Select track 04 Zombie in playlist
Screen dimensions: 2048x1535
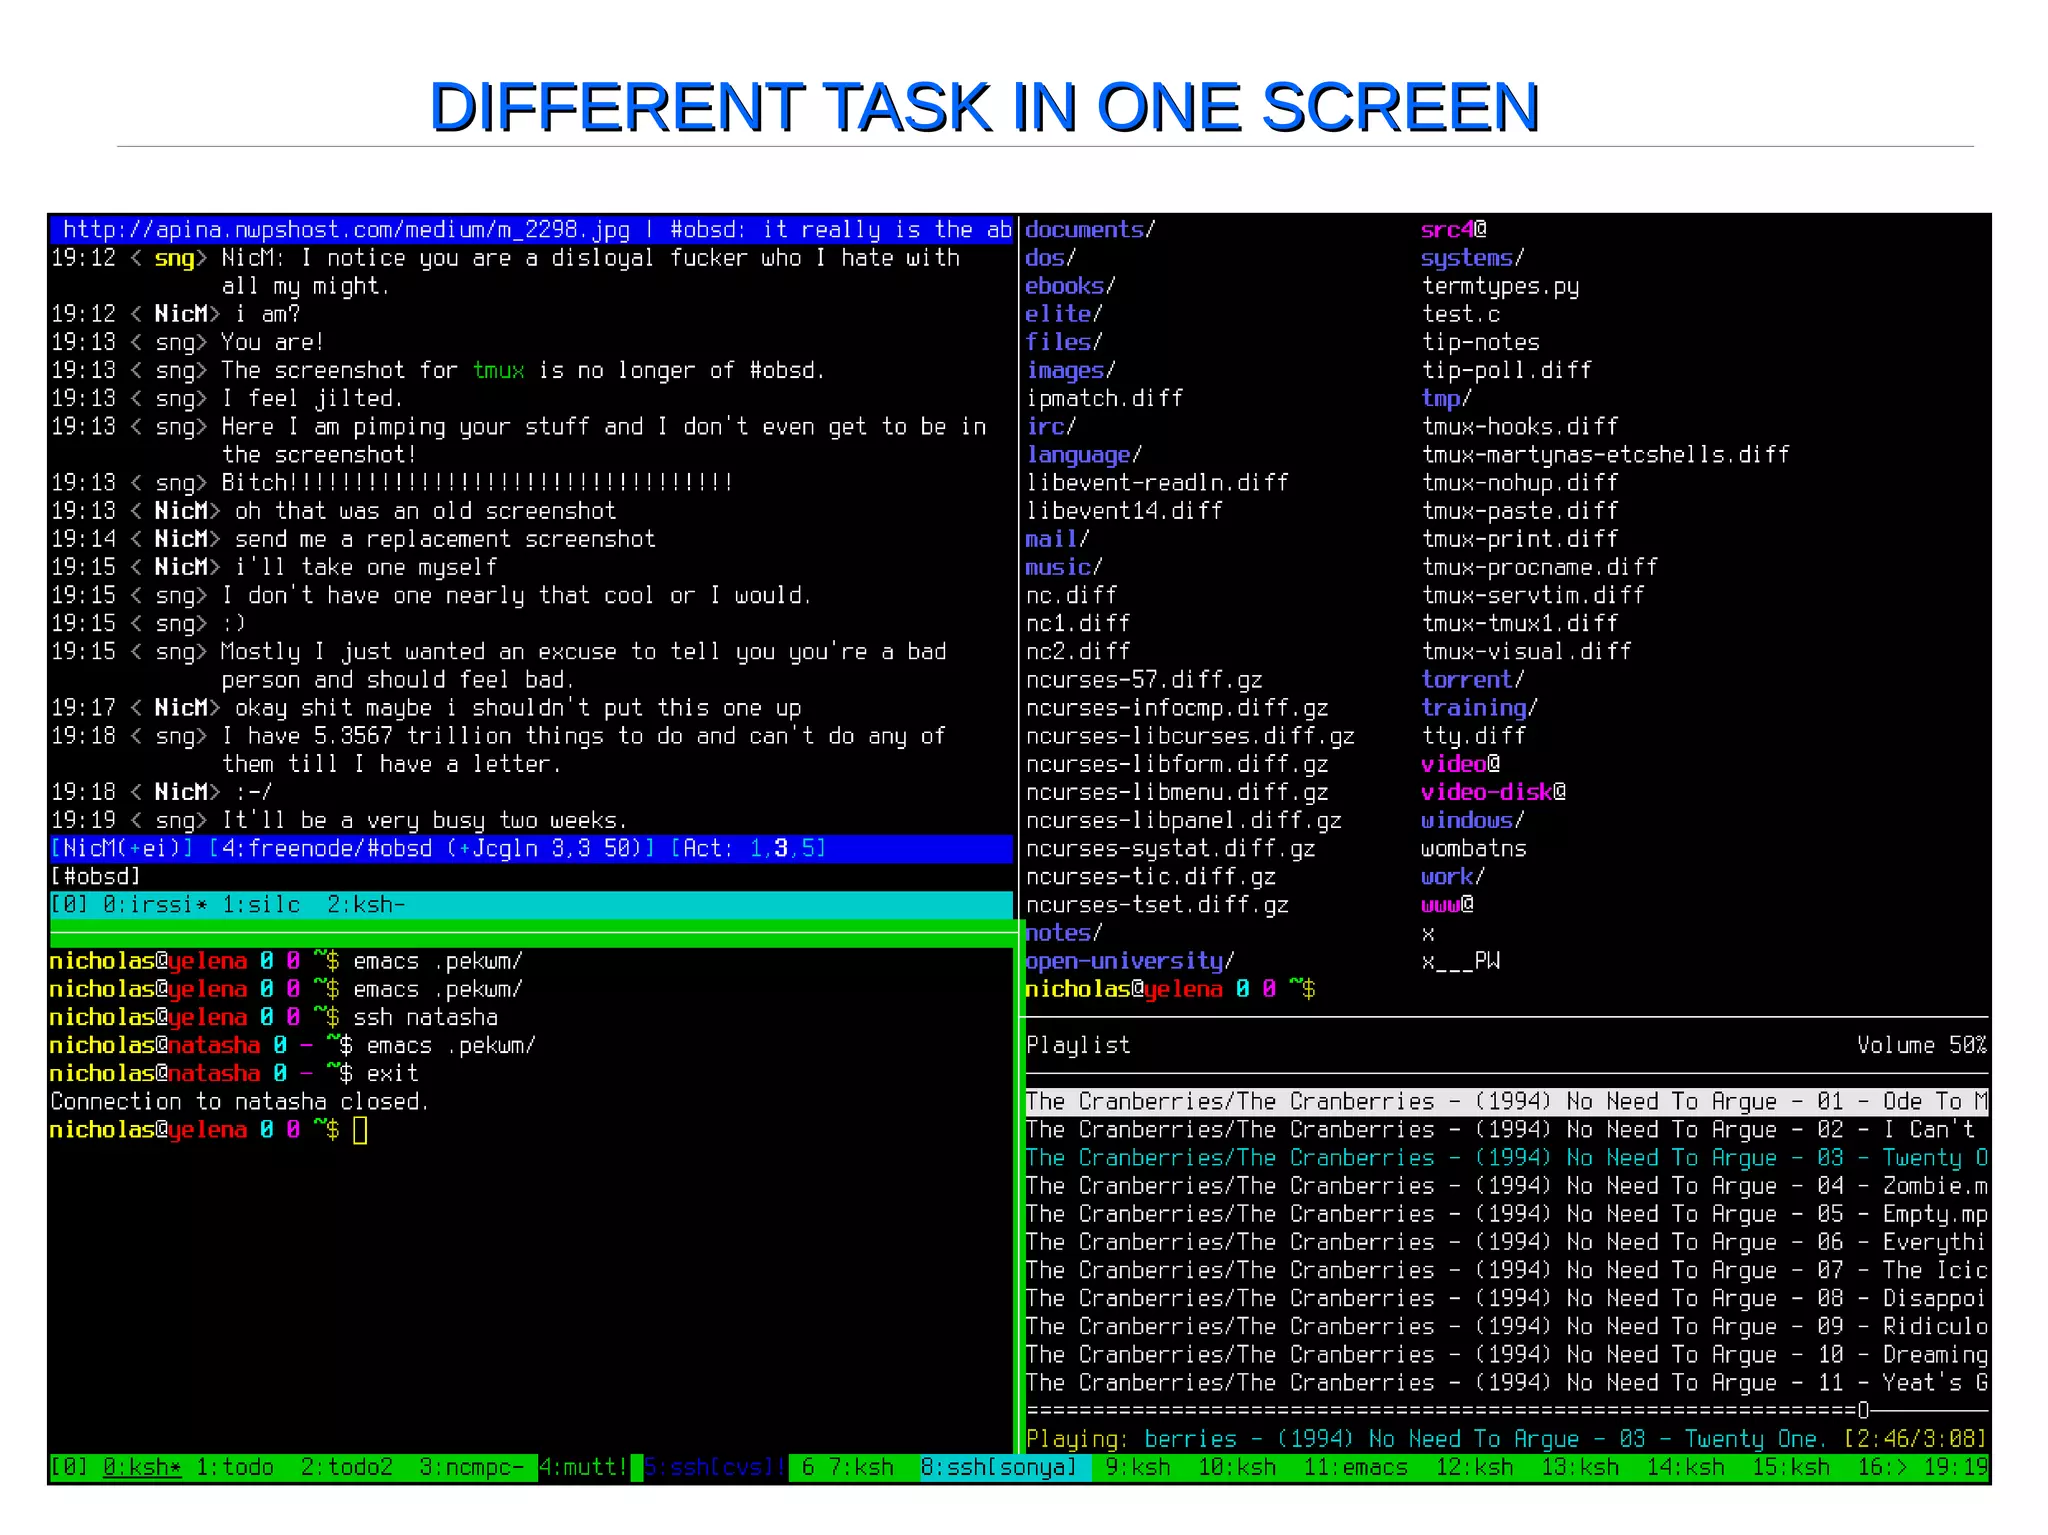1507,1186
